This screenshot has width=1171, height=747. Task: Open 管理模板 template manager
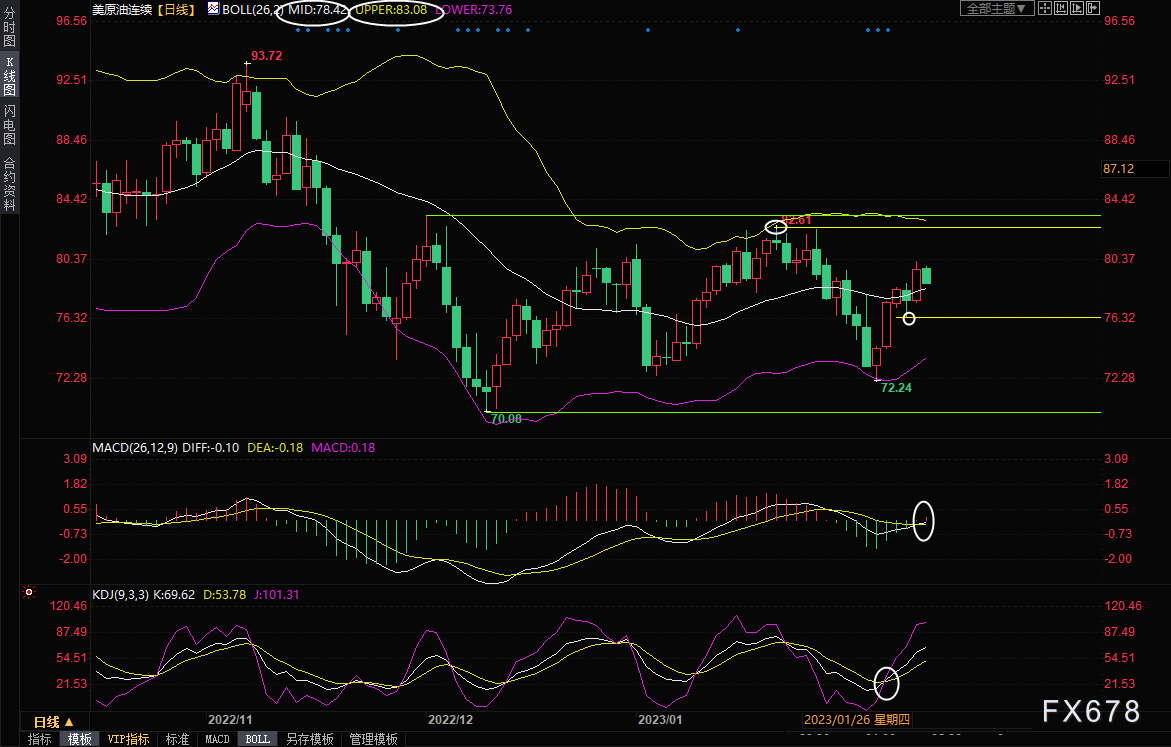(373, 739)
